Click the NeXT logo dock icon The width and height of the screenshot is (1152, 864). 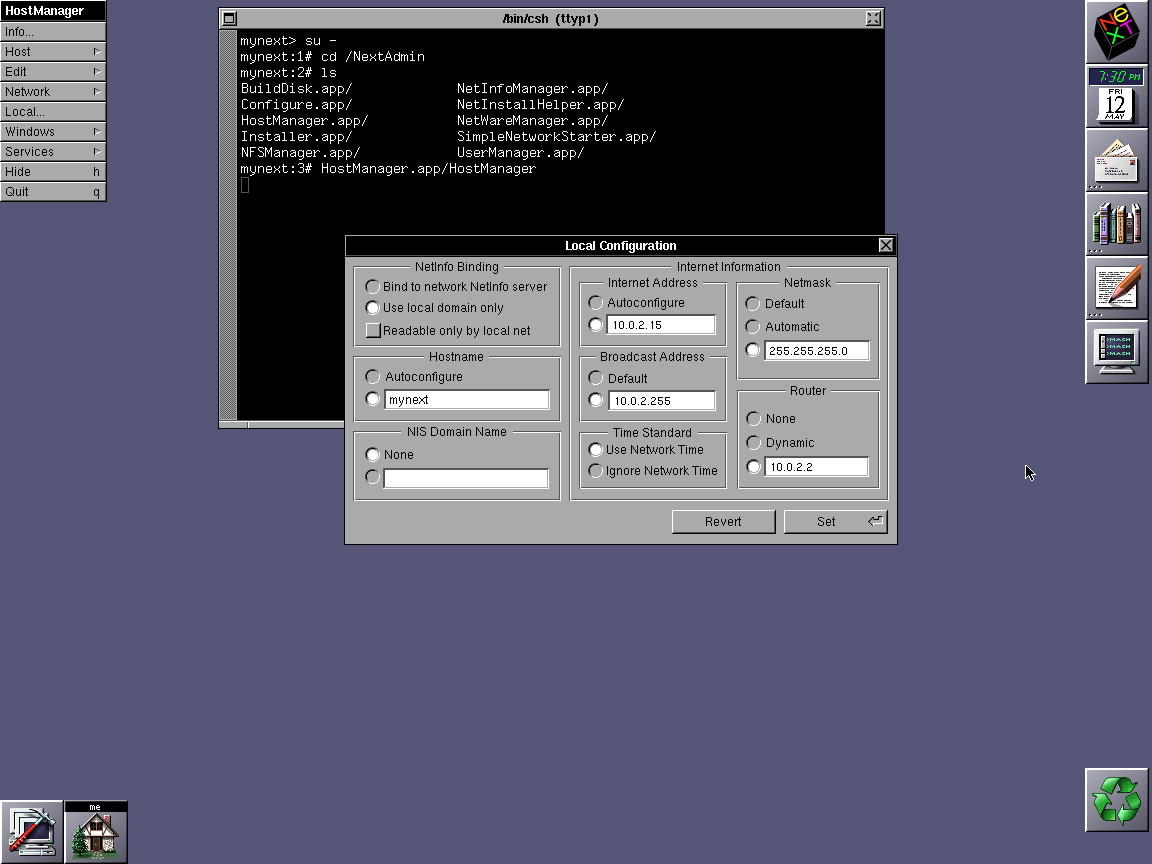point(1116,32)
